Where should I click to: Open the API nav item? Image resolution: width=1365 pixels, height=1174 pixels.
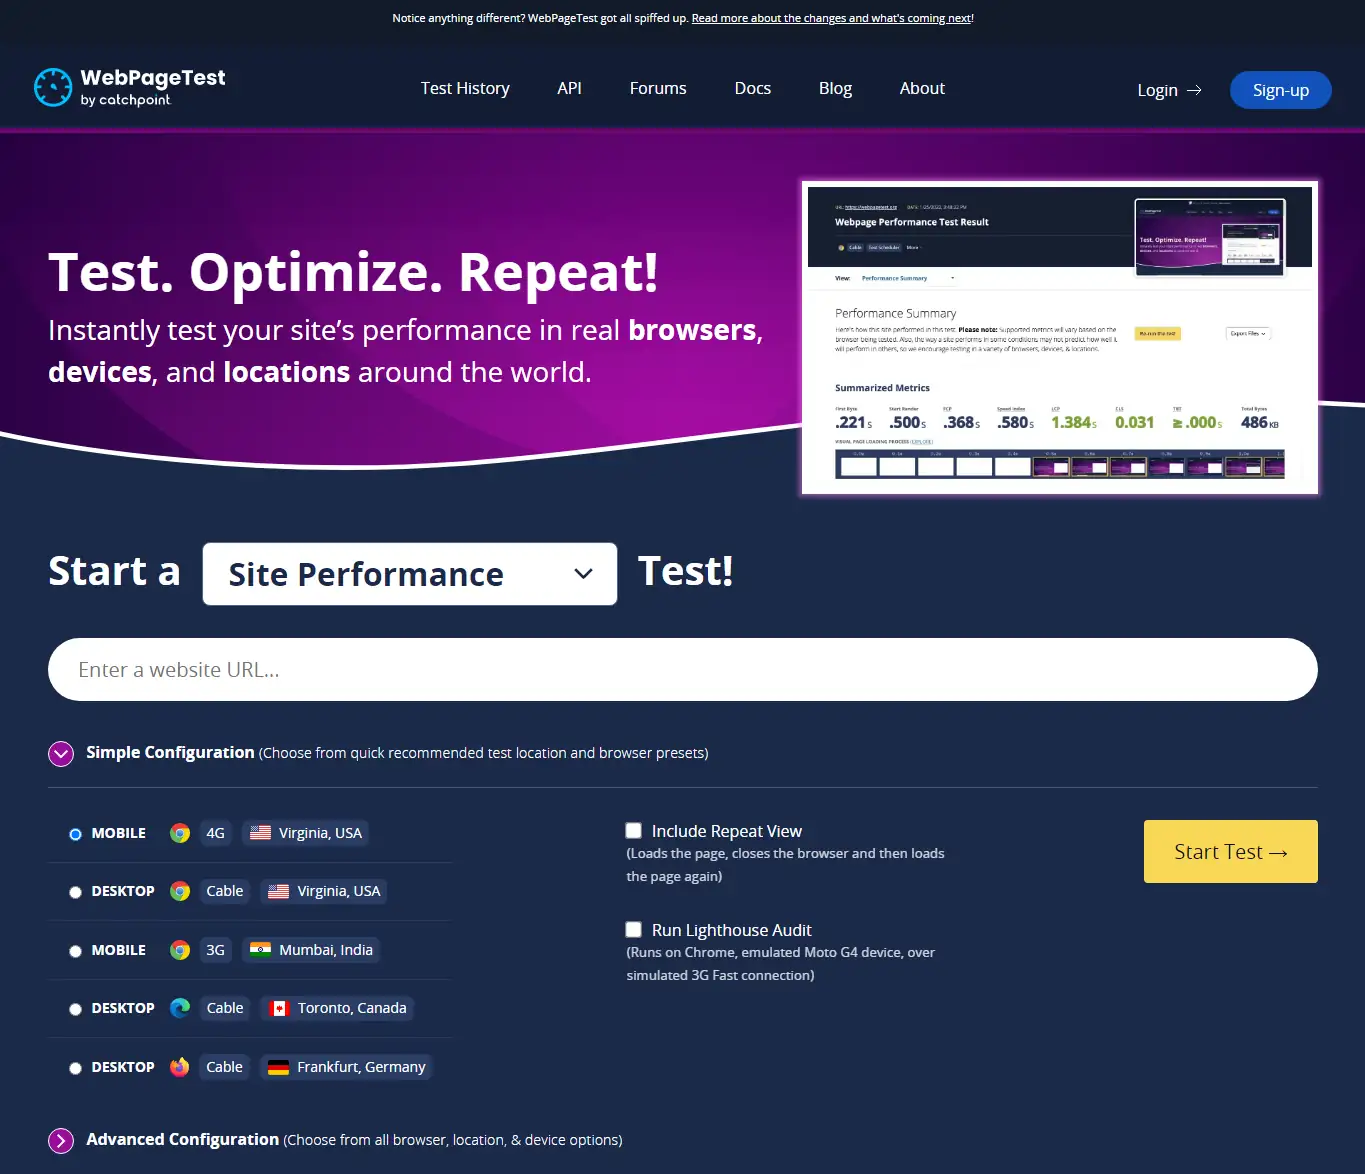pyautogui.click(x=569, y=88)
